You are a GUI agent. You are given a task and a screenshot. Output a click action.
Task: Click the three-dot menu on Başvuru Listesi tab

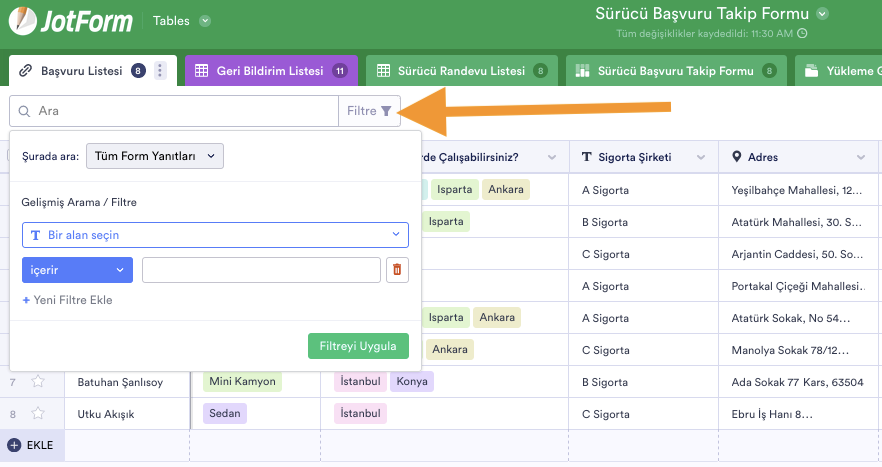[160, 71]
